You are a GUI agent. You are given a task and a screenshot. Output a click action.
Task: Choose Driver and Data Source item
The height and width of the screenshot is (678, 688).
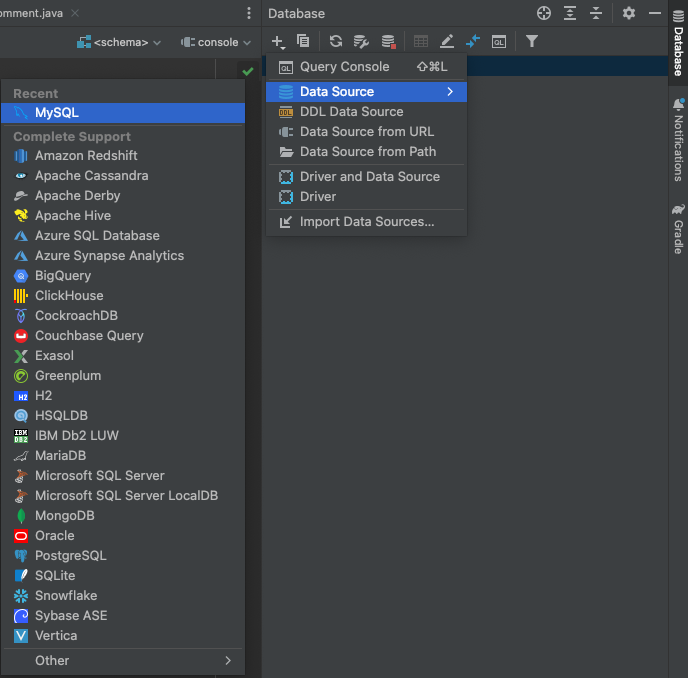click(x=366, y=177)
